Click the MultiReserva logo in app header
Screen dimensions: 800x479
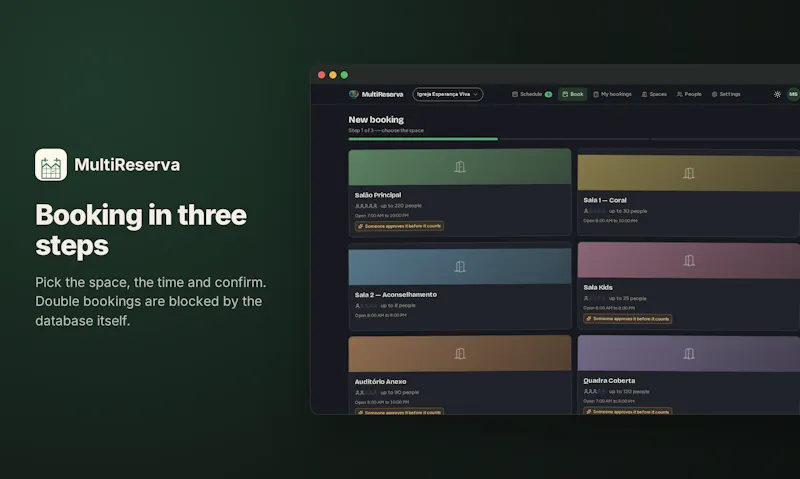click(376, 94)
